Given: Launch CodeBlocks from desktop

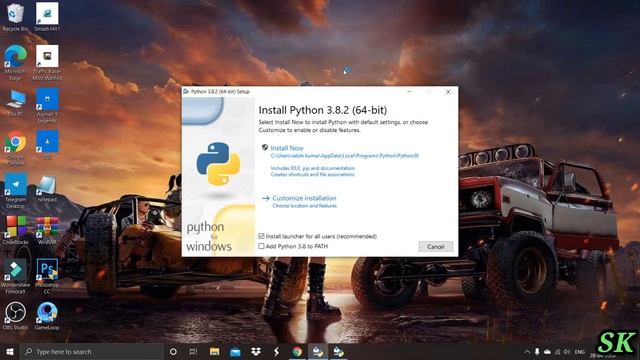Looking at the screenshot, I should 15,231.
